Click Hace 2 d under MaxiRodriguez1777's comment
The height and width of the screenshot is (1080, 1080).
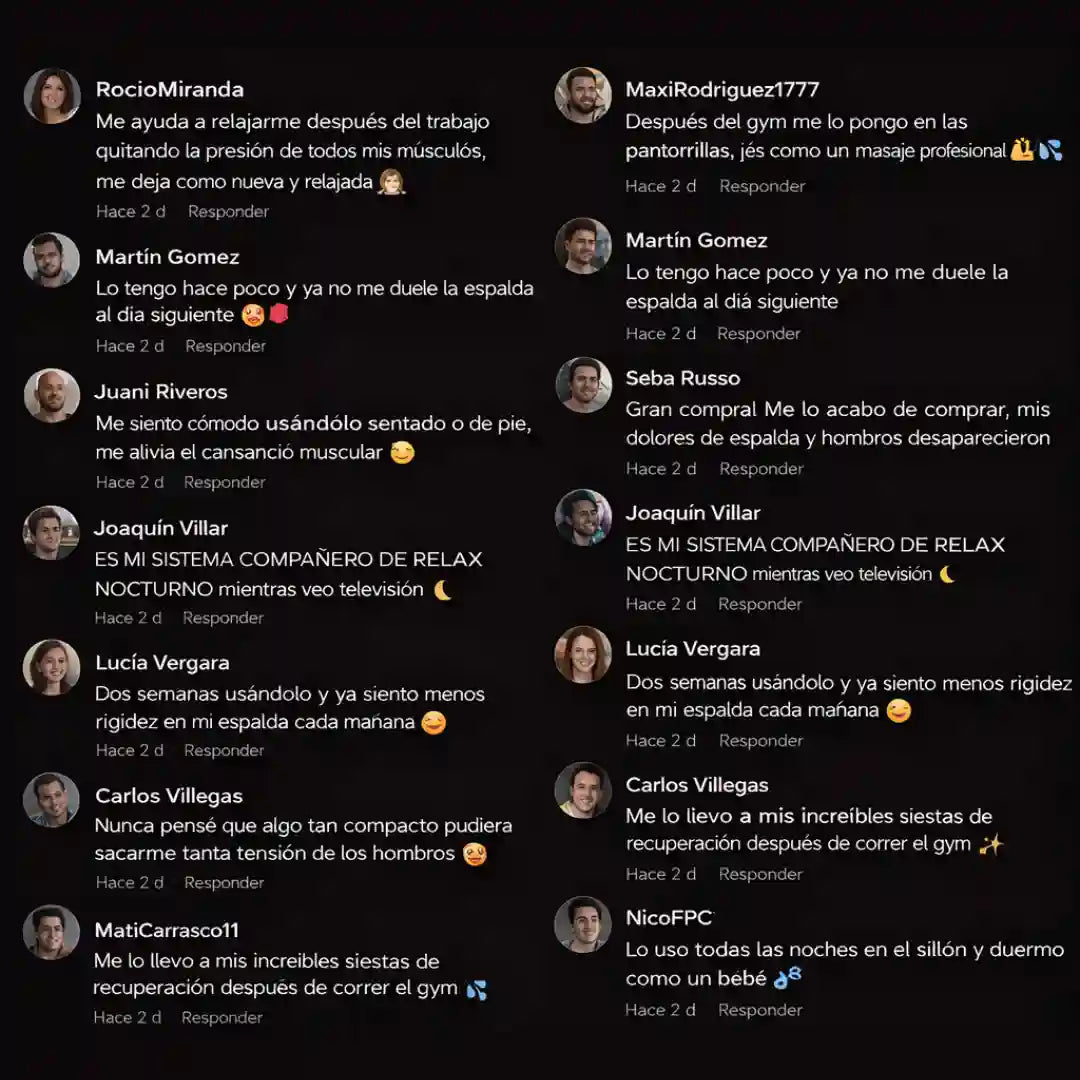[662, 186]
